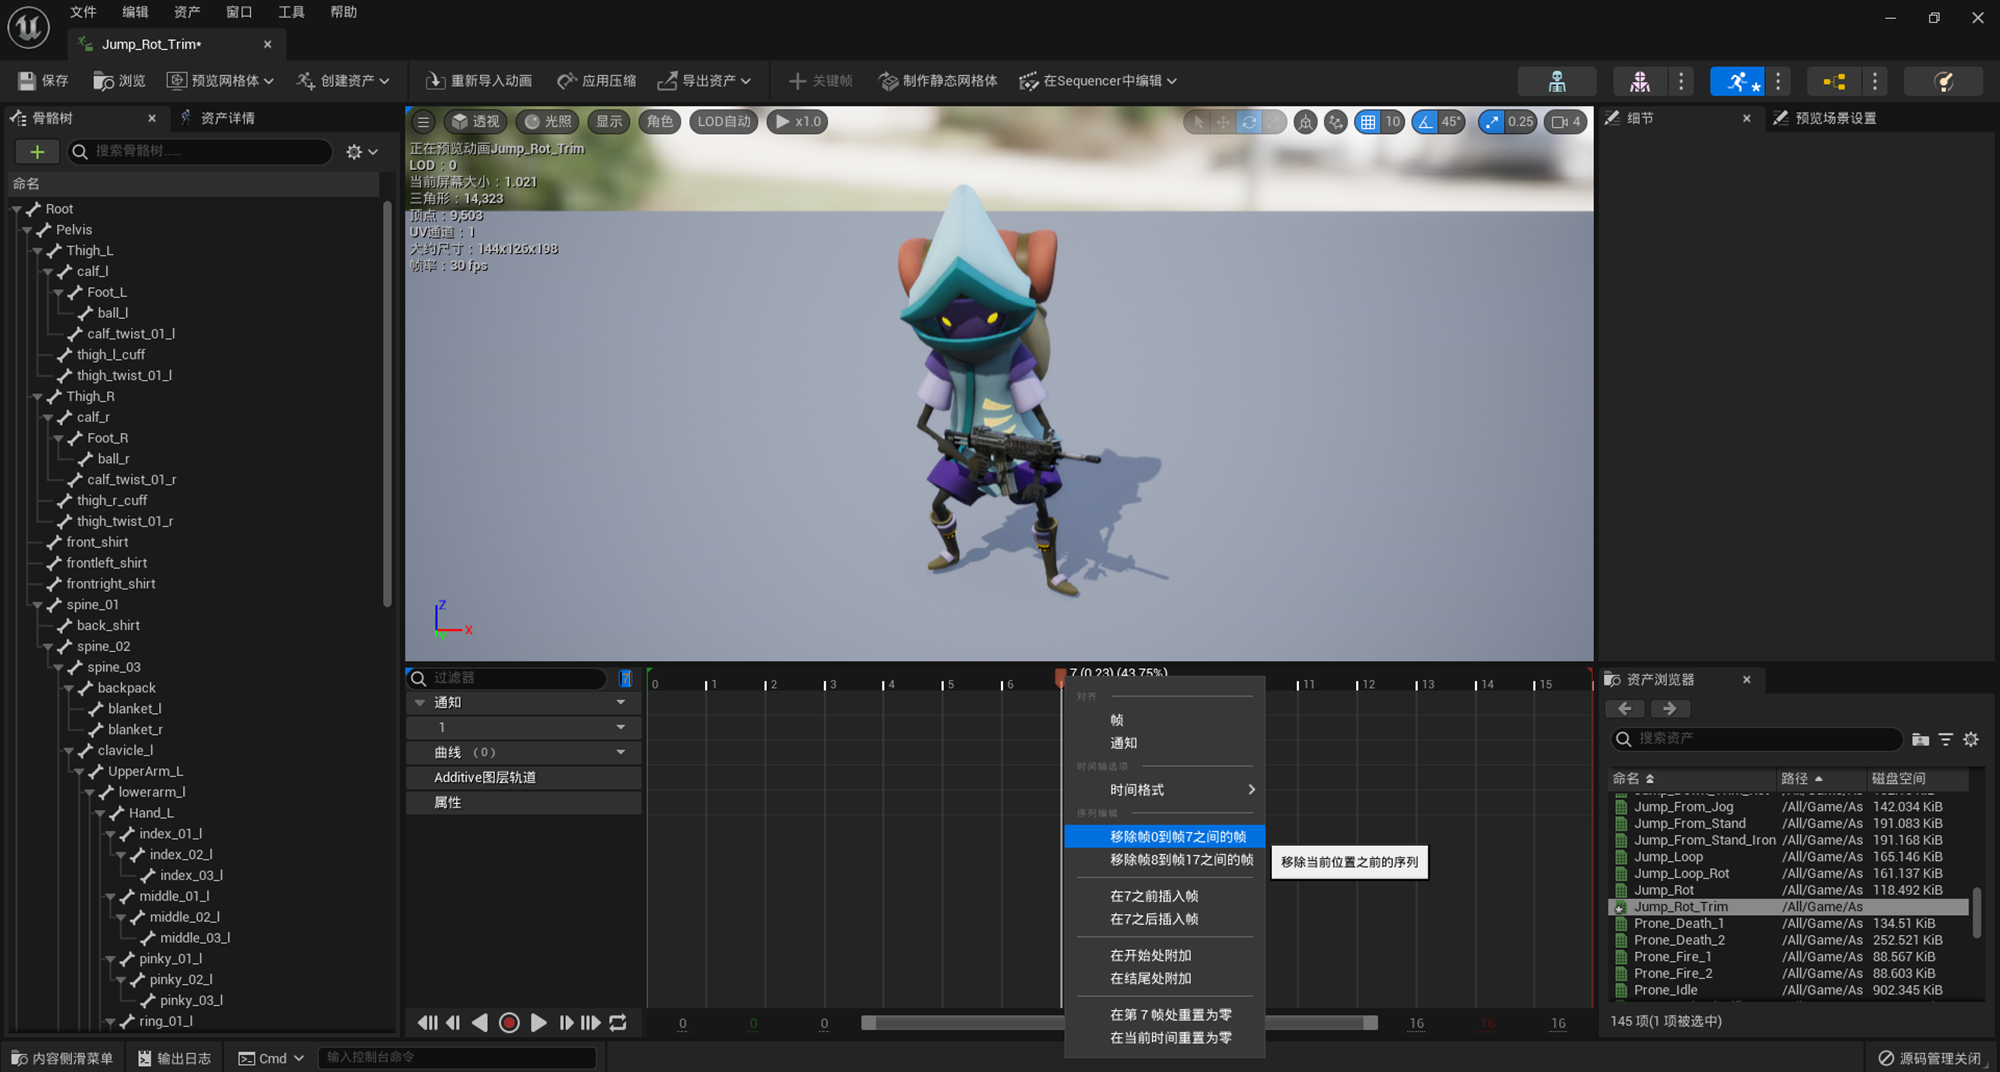This screenshot has height=1072, width=2000.
Task: Apply compression to the animation
Action: click(x=596, y=81)
